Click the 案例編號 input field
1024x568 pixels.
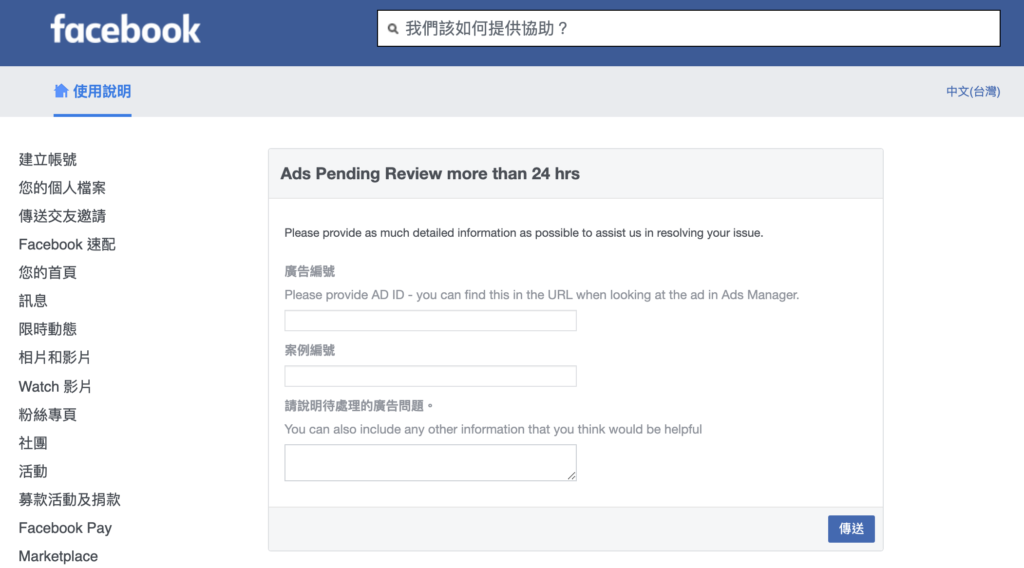coord(430,376)
